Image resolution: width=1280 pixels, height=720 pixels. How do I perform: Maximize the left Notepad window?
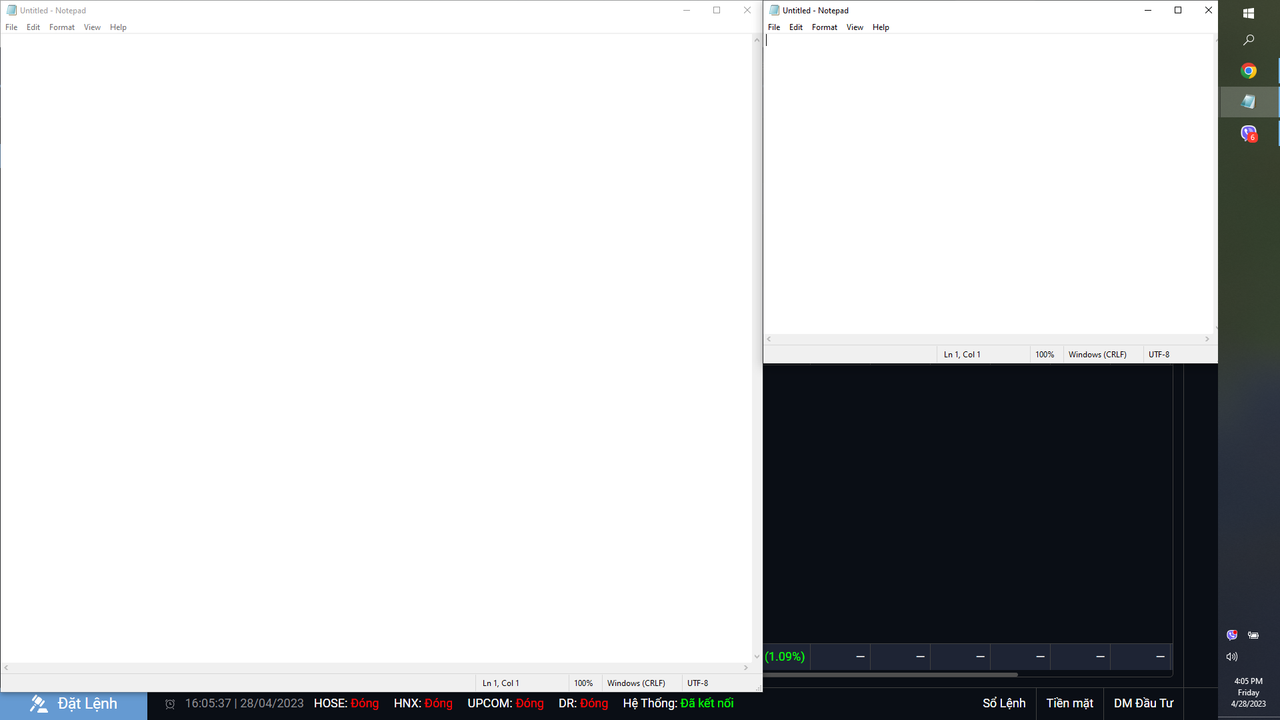(716, 10)
